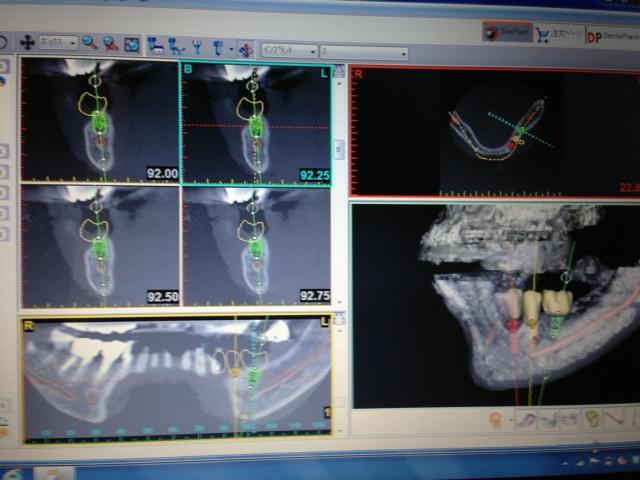
Task: Click the blue fork-shaped abutment tool
Action: 197,47
